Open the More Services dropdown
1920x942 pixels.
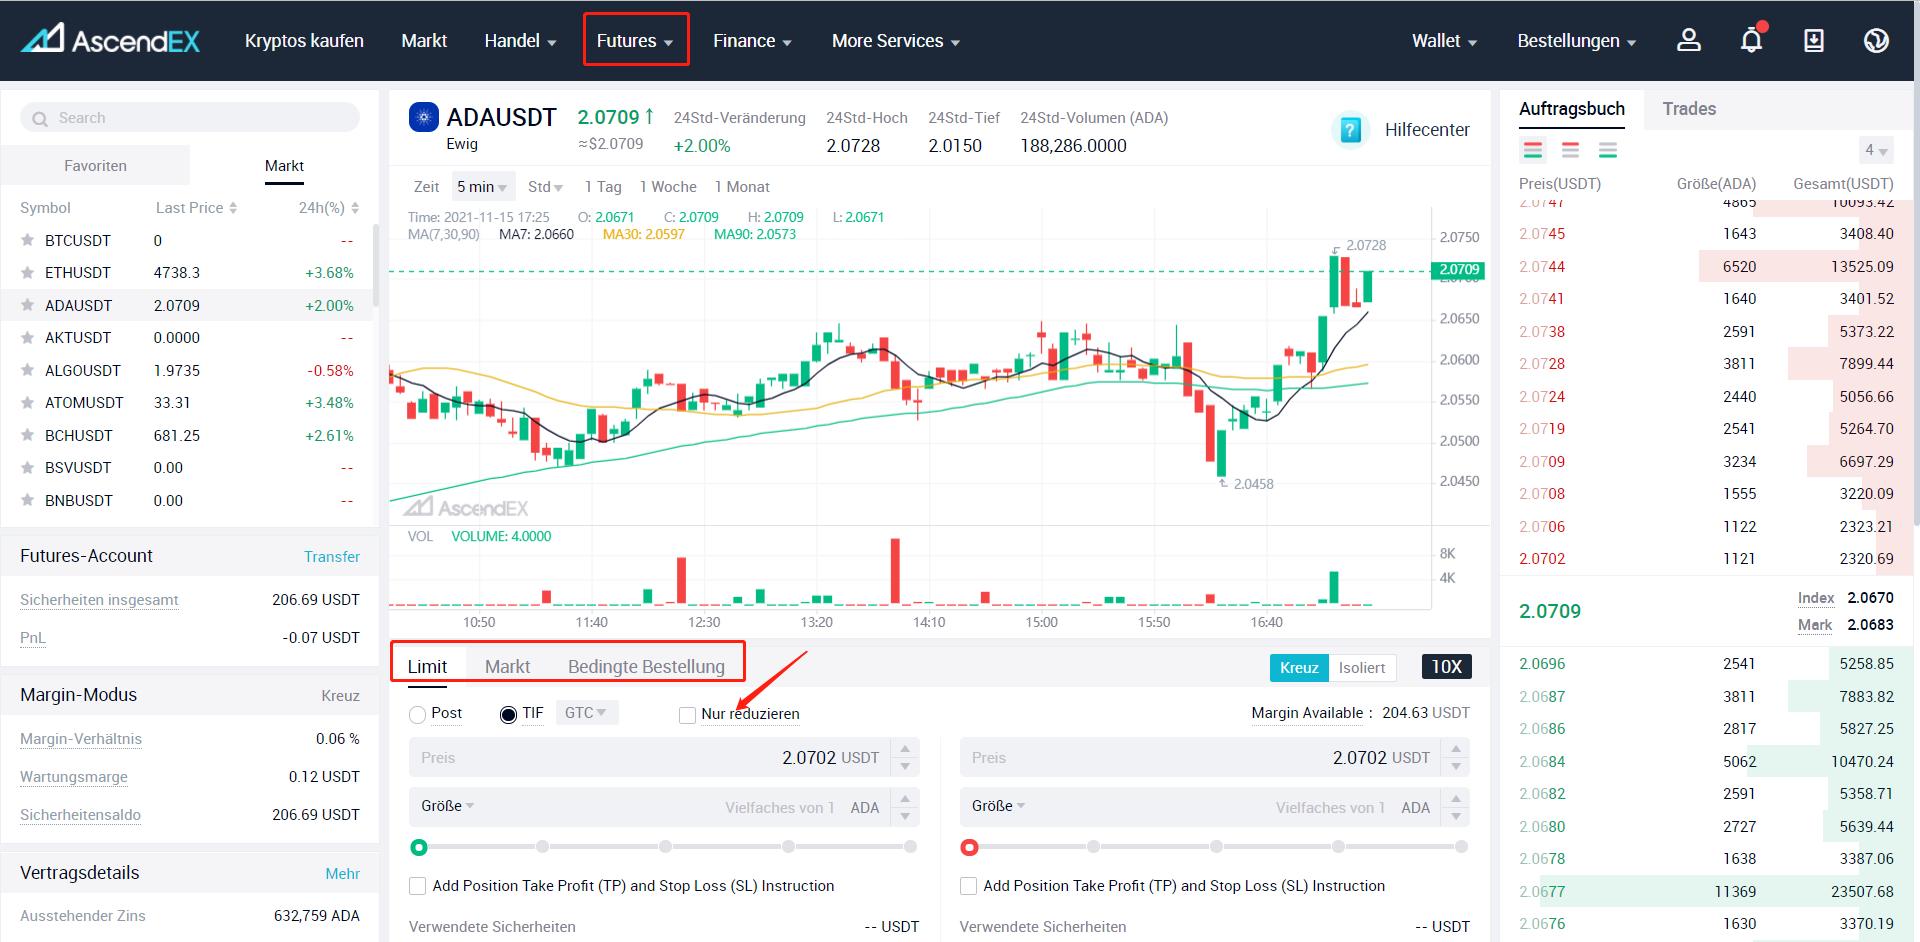pos(896,41)
